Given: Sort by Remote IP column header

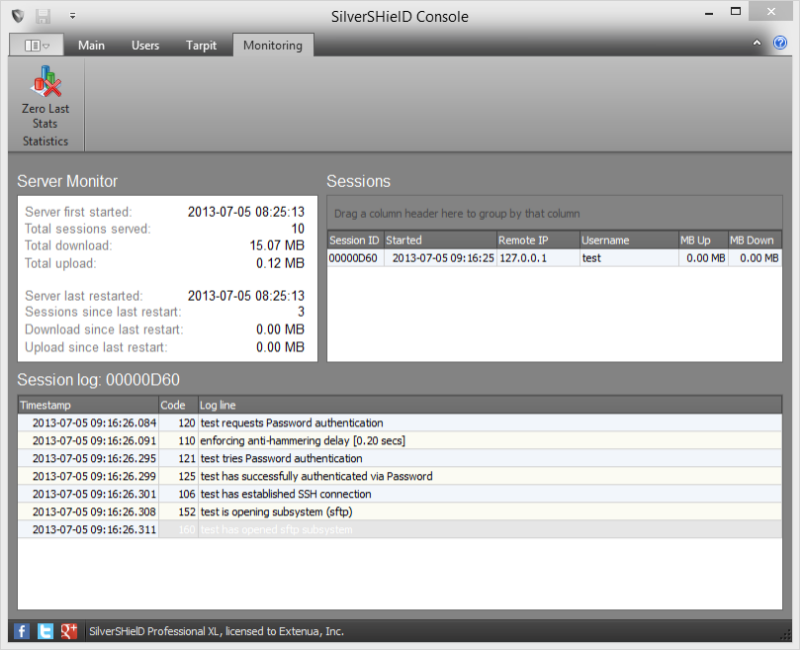Looking at the screenshot, I should point(538,240).
